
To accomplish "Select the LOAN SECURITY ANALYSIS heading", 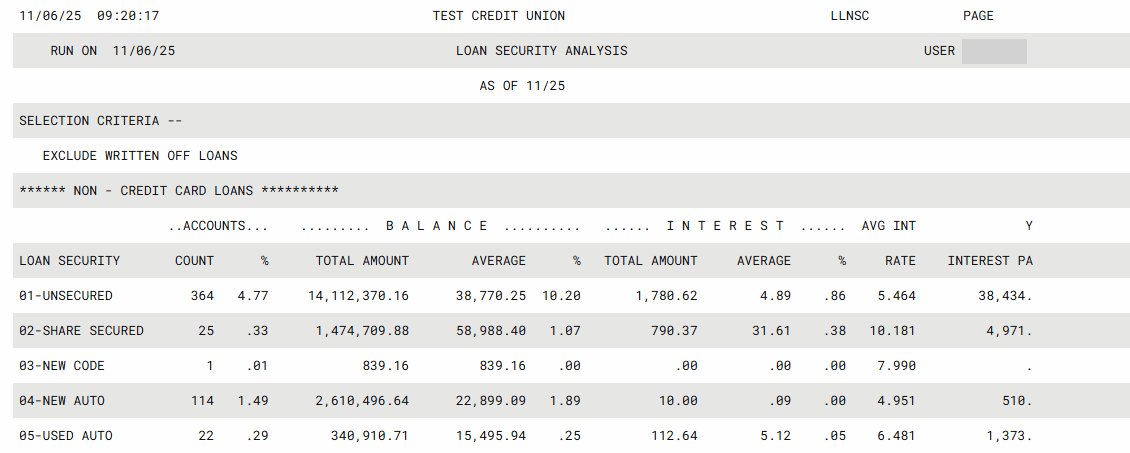I will tap(541, 51).
